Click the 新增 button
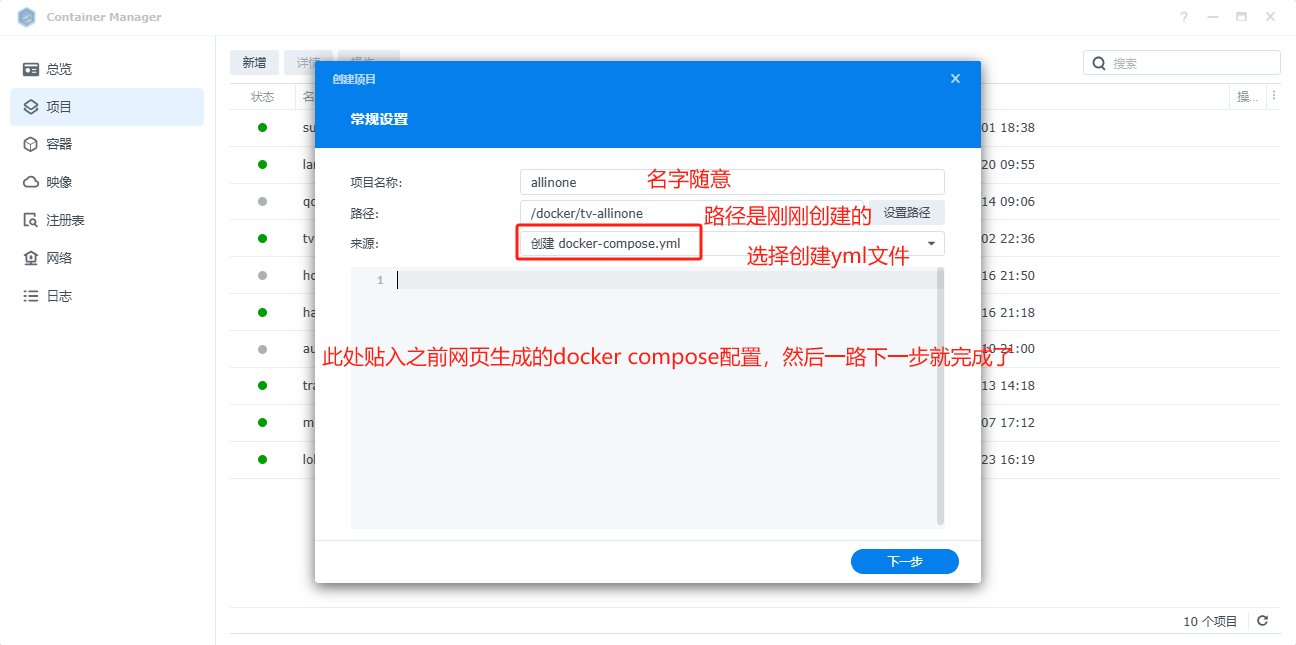This screenshot has width=1296, height=645. [x=254, y=63]
